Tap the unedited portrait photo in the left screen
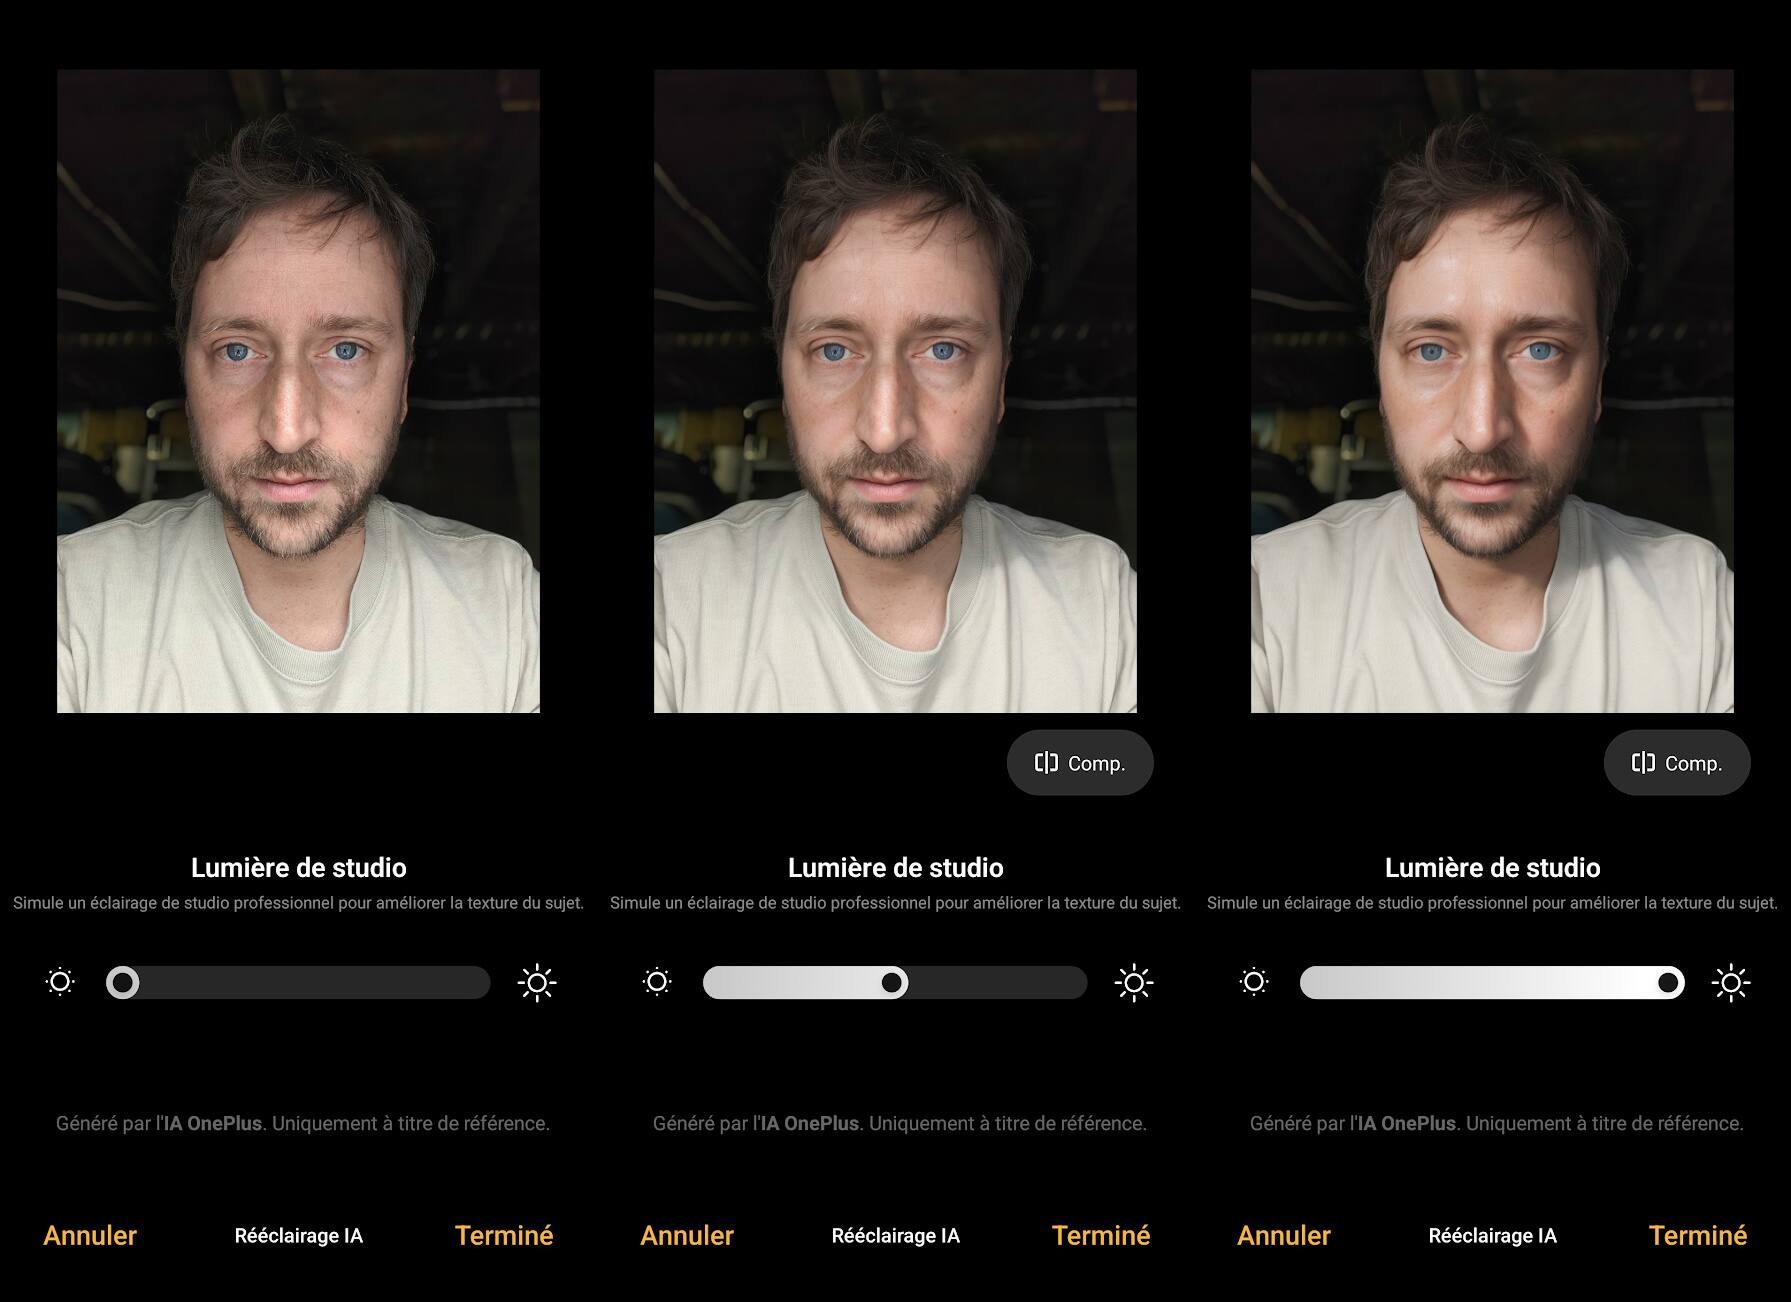 point(298,391)
